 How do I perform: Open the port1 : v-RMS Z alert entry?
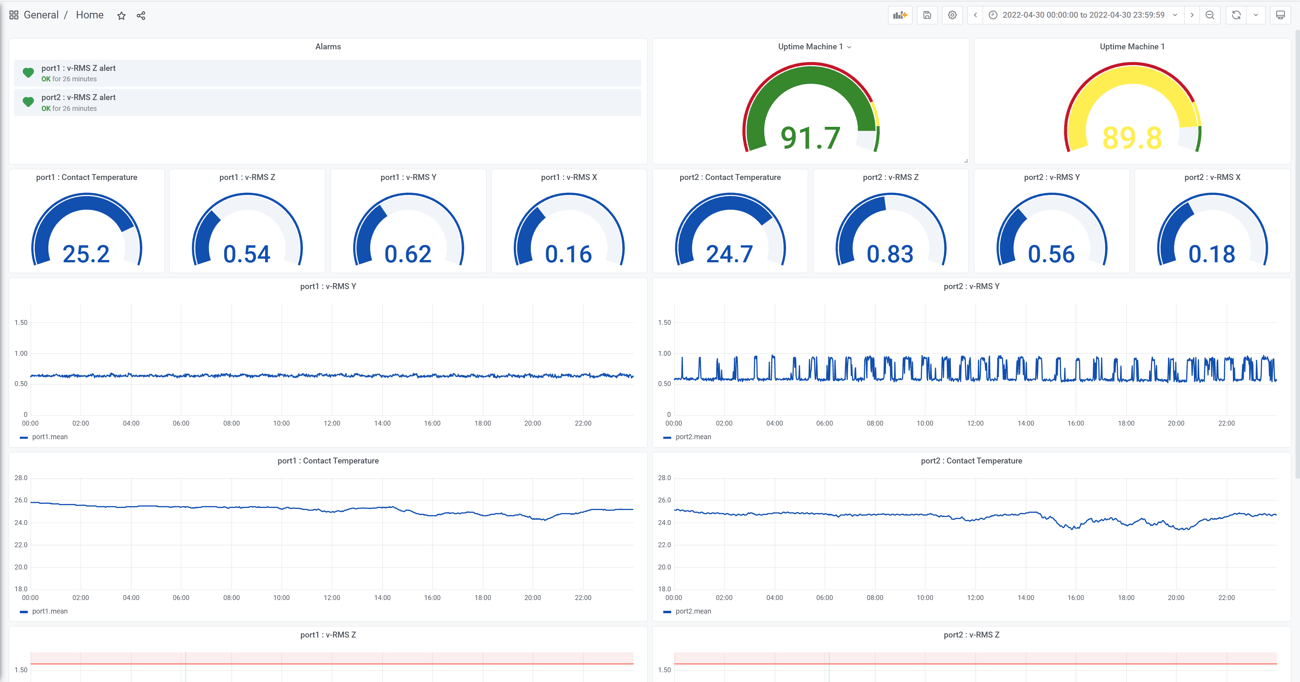pyautogui.click(x=327, y=73)
